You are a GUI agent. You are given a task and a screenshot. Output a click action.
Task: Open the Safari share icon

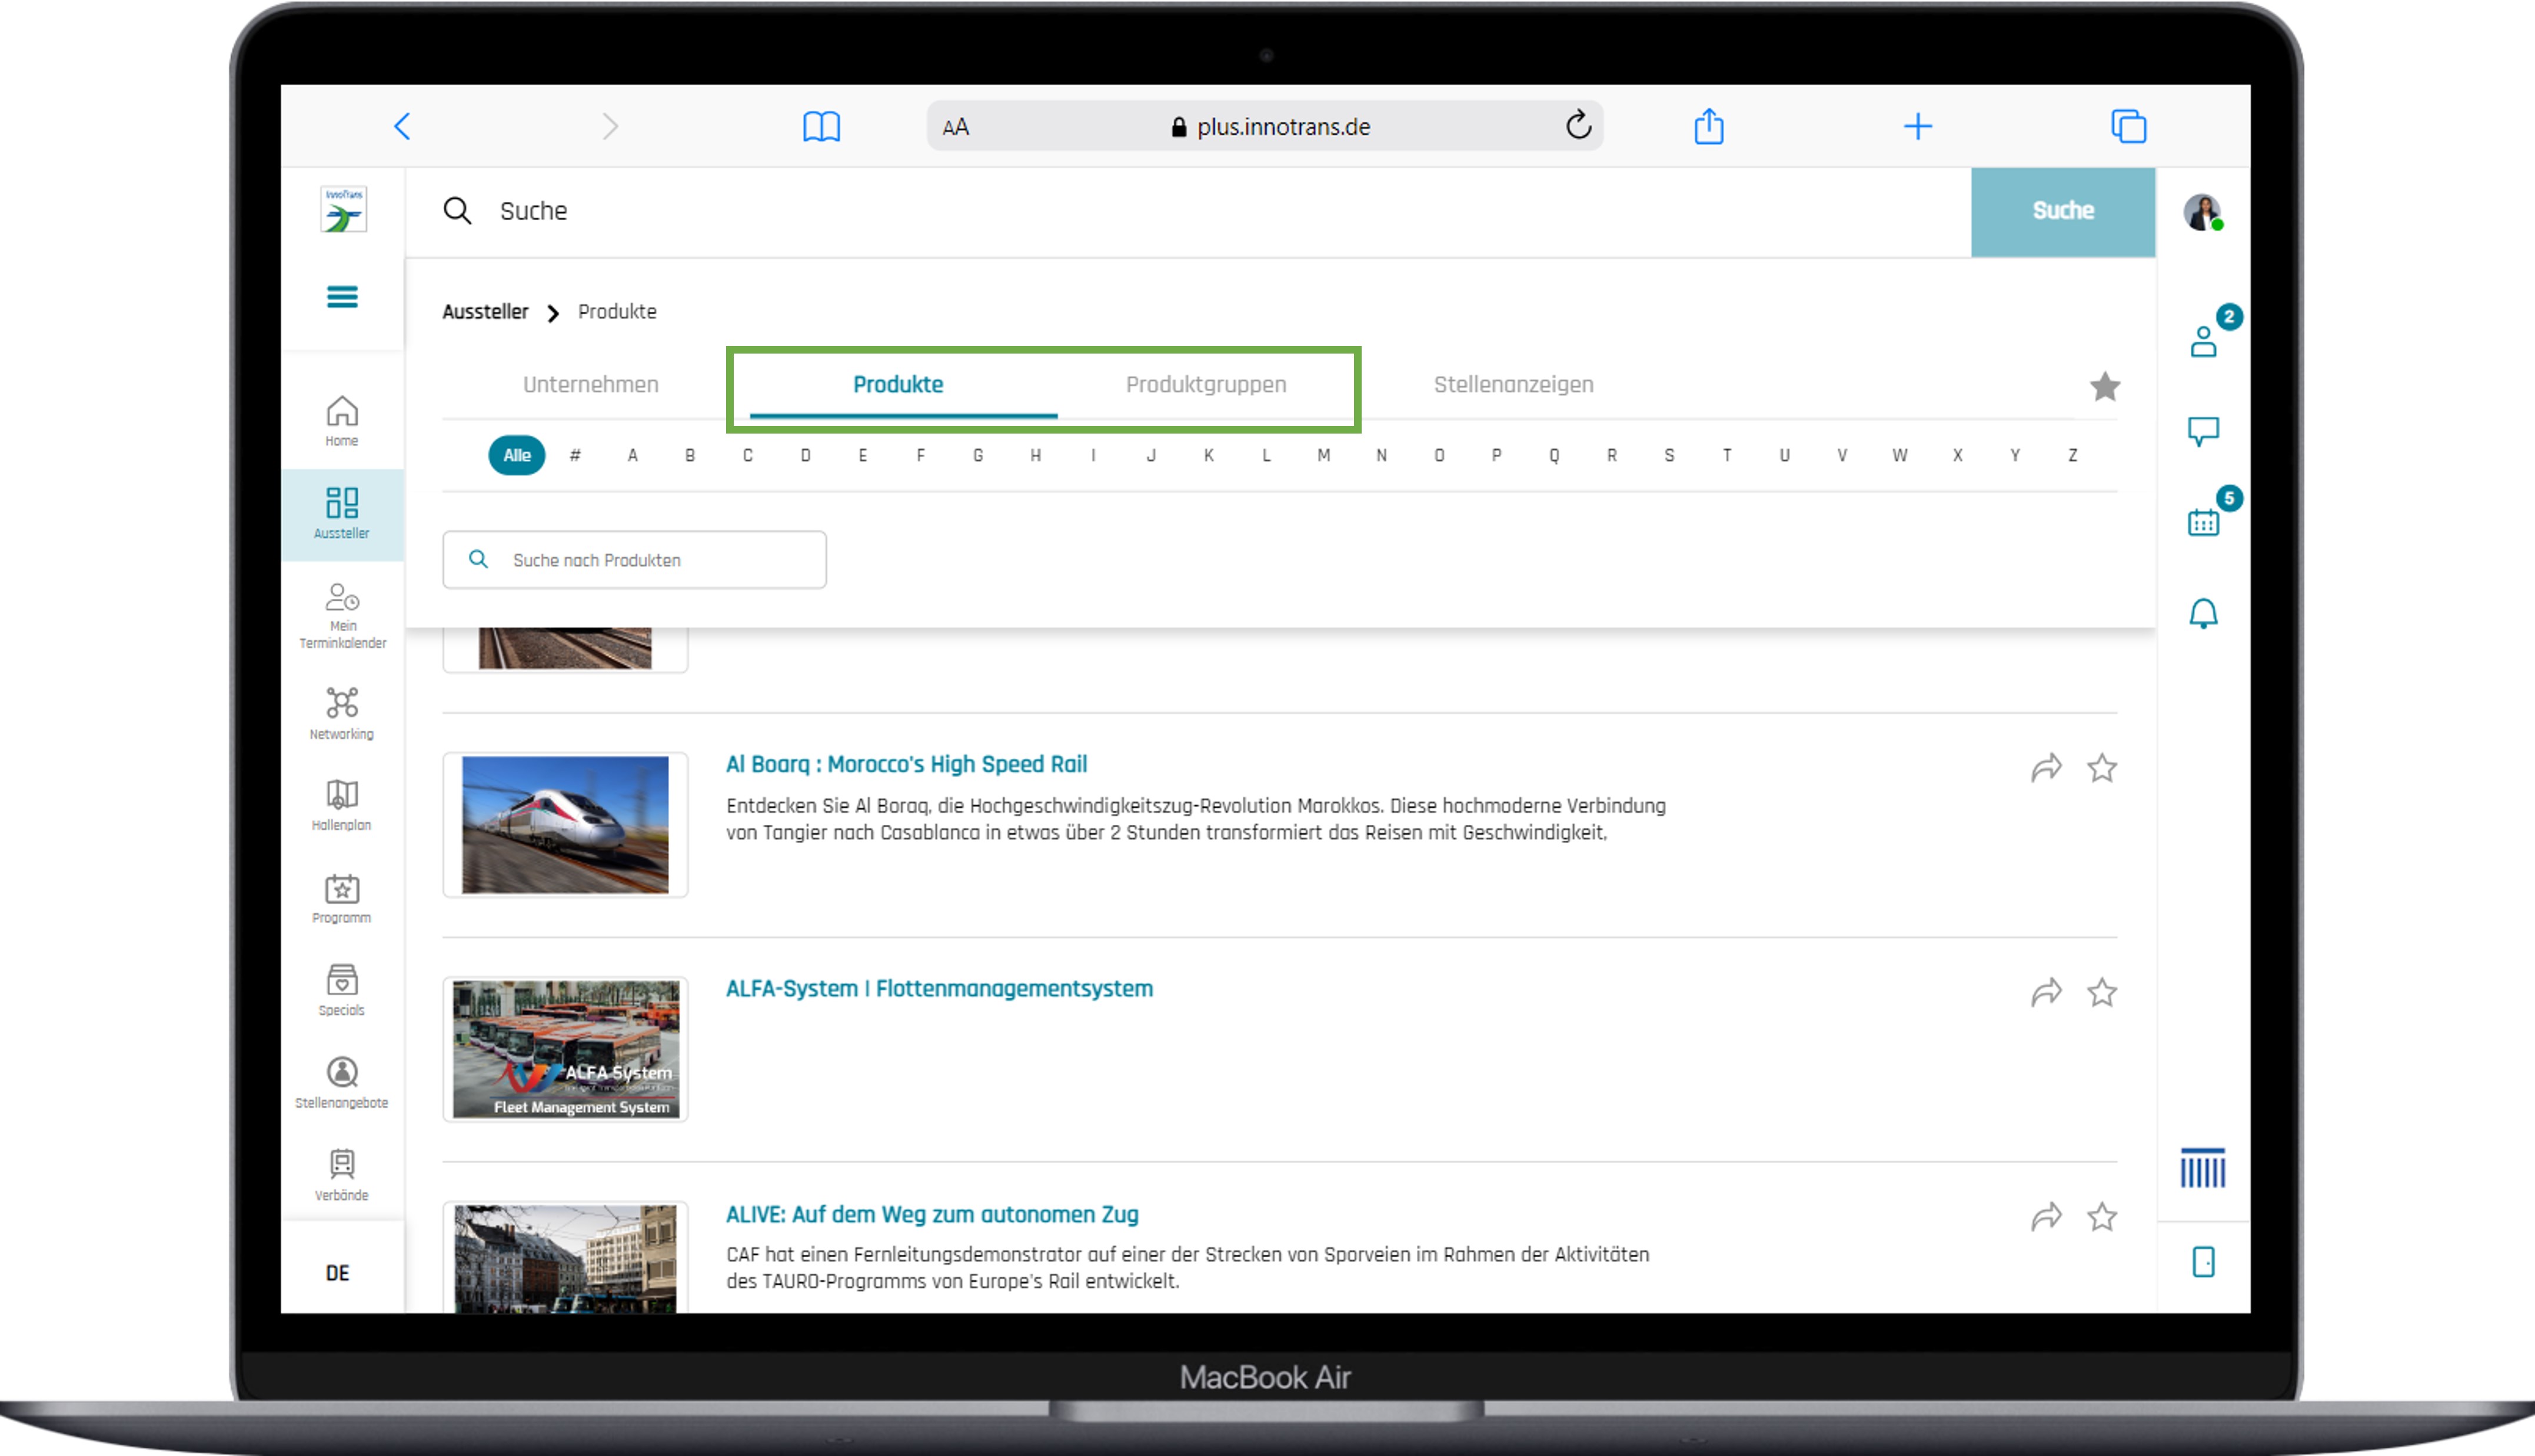pyautogui.click(x=1709, y=126)
